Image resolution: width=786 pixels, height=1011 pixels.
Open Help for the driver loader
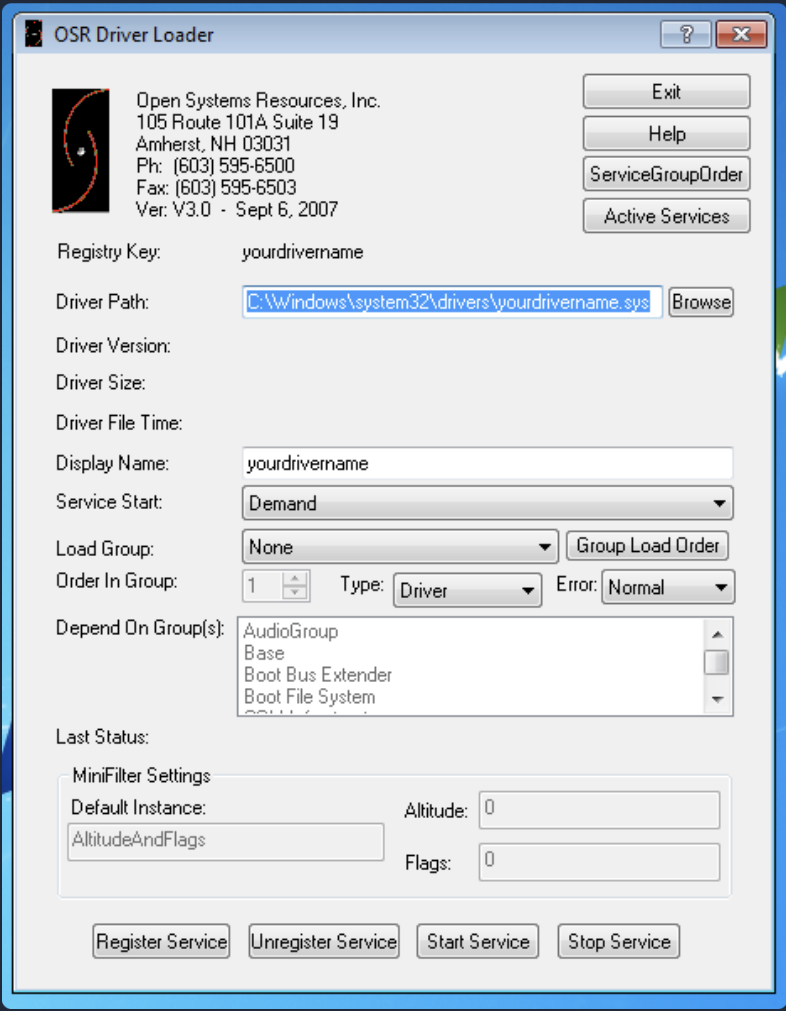[666, 133]
